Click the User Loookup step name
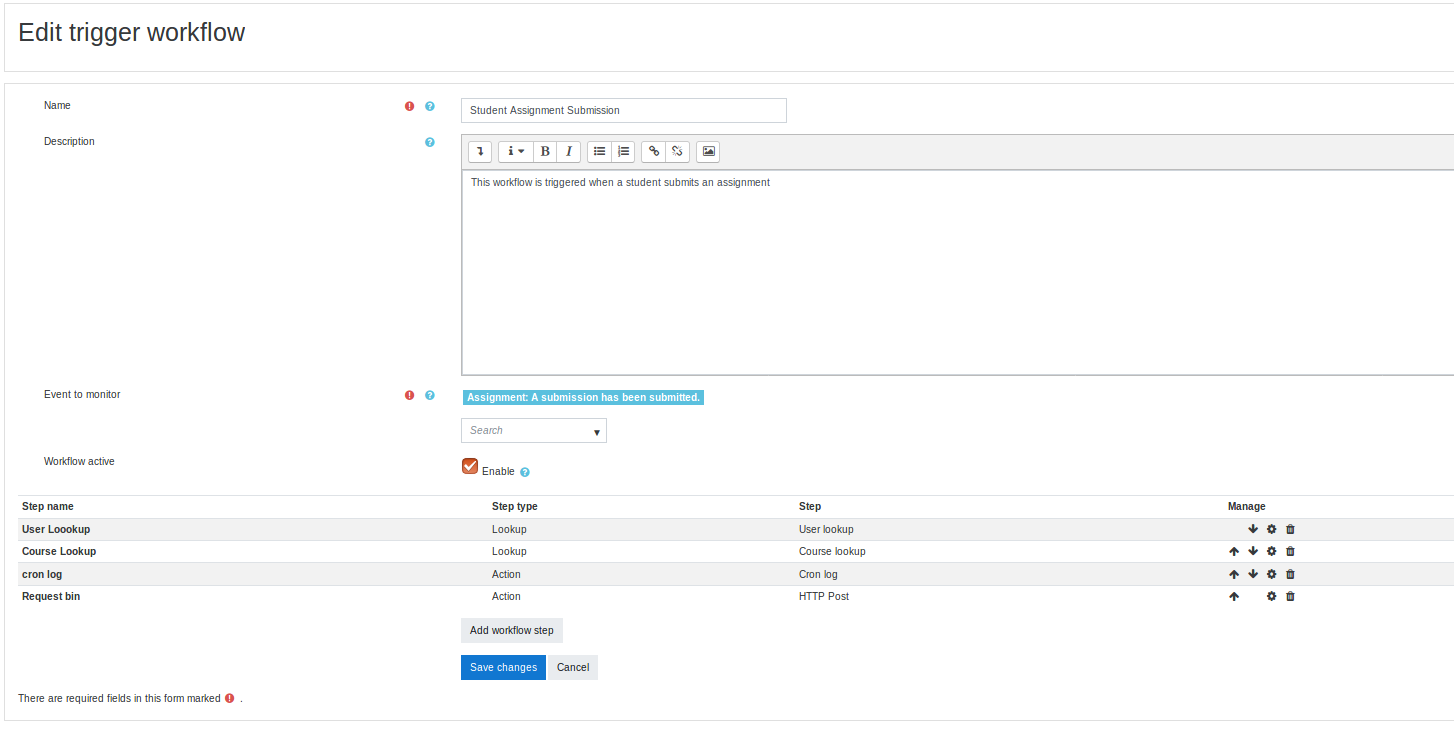 [x=56, y=529]
